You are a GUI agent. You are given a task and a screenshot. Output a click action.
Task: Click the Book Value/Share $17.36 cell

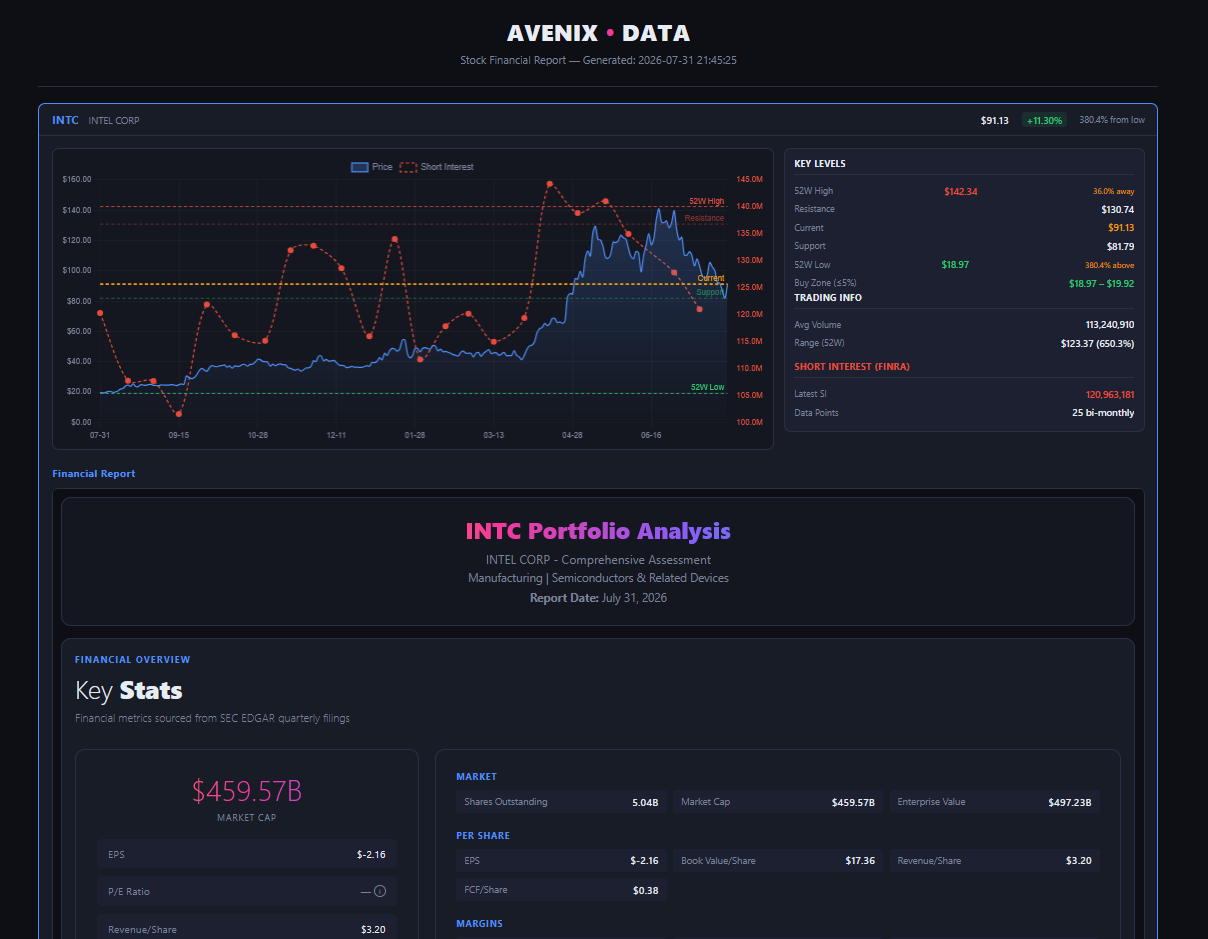click(x=778, y=860)
